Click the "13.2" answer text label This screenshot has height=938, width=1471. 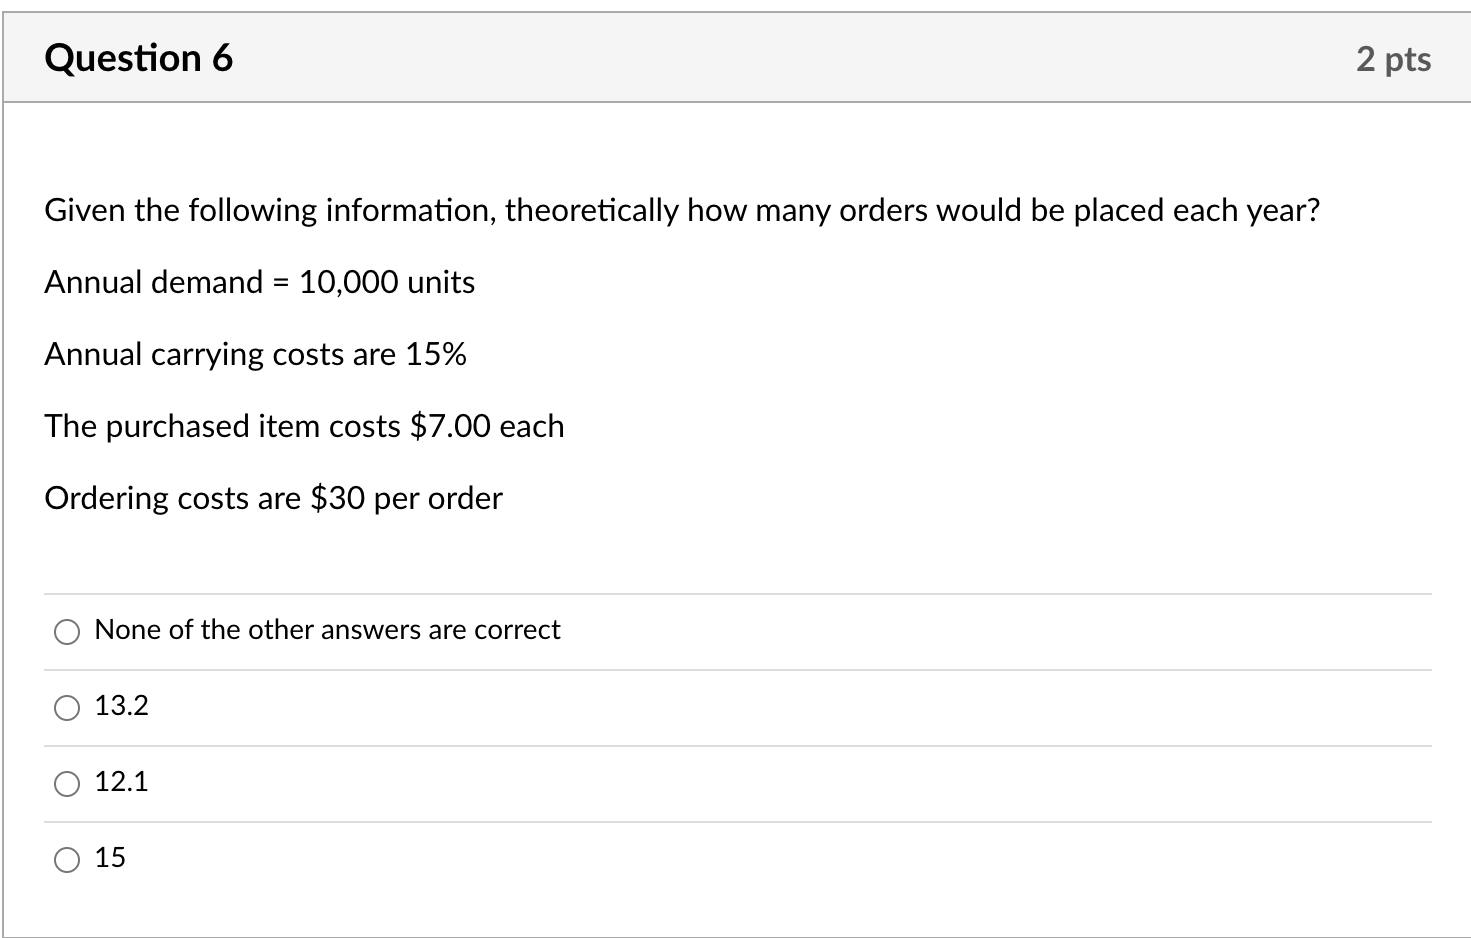[121, 706]
